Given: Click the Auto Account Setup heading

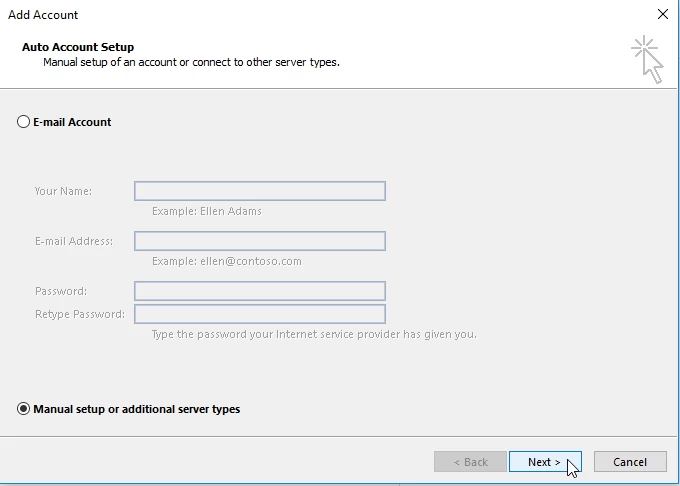Looking at the screenshot, I should pos(78,47).
